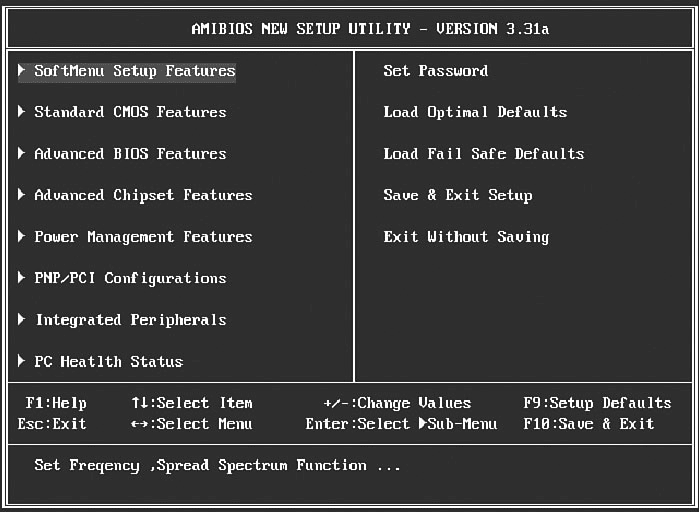The image size is (700, 512).
Task: Open SoftMenu Setup Features submenu
Action: (135, 71)
